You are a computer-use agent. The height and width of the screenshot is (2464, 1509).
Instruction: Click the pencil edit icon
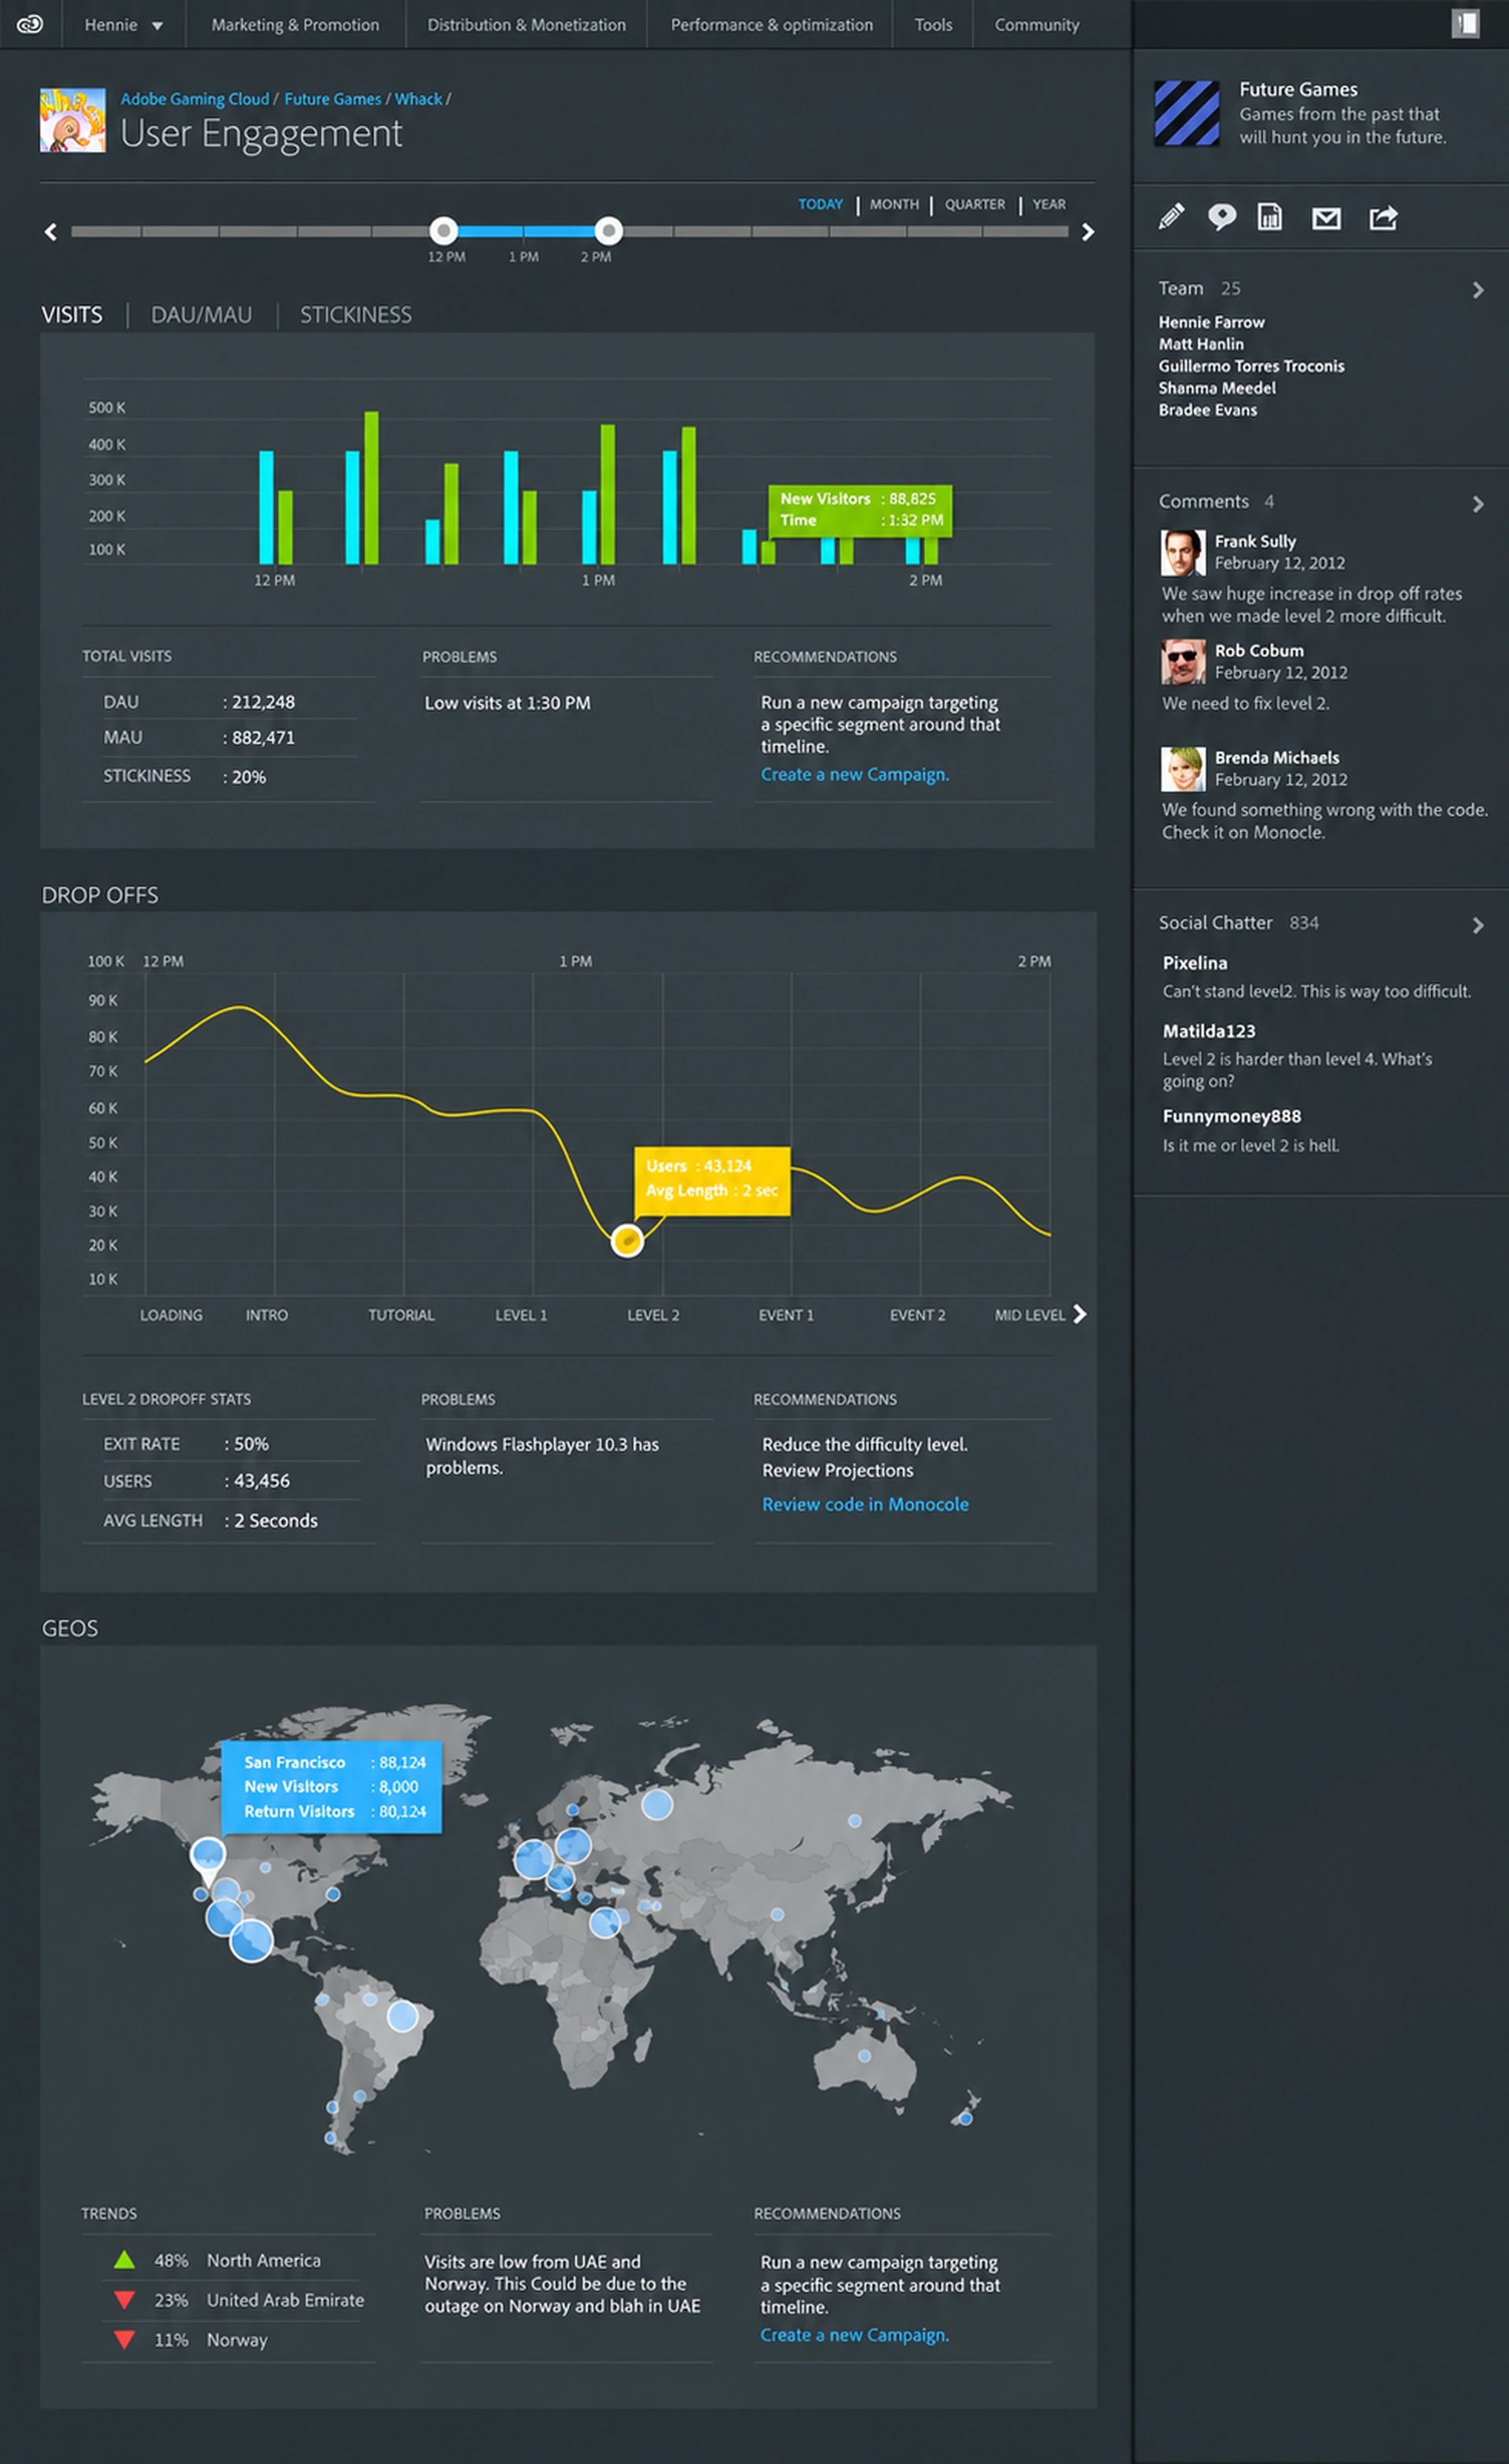pyautogui.click(x=1171, y=217)
